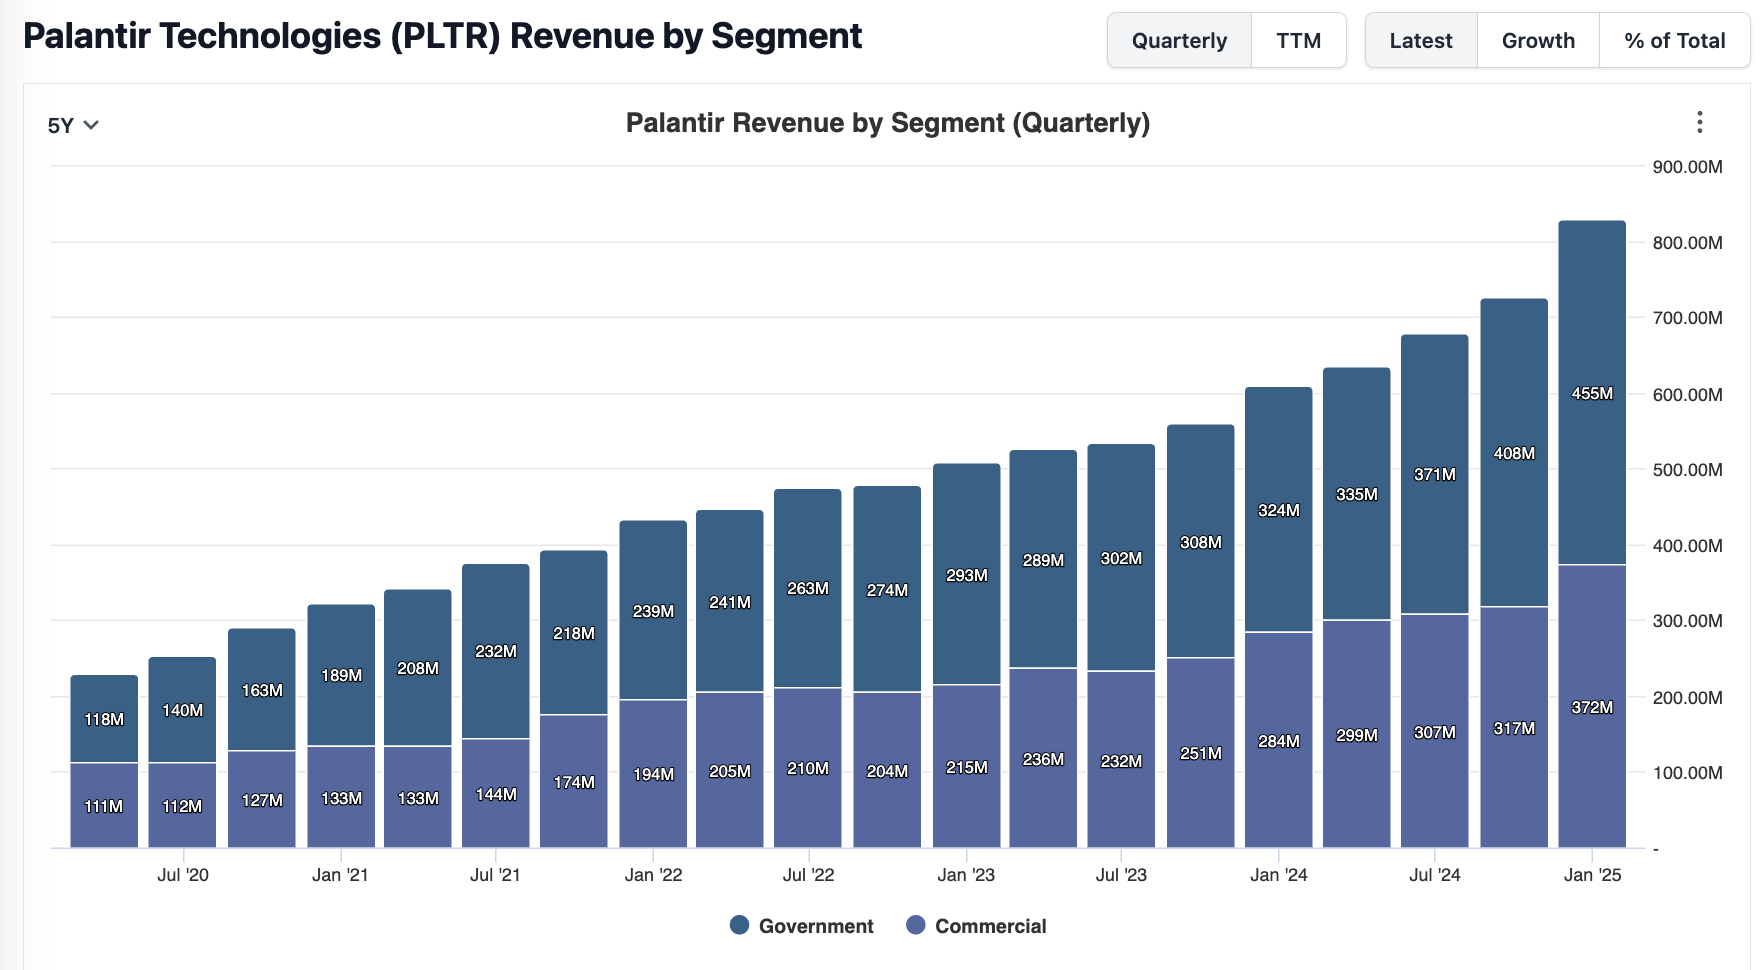Click the 118M Government bar segment
Screen dimensions: 1764x970
point(104,719)
